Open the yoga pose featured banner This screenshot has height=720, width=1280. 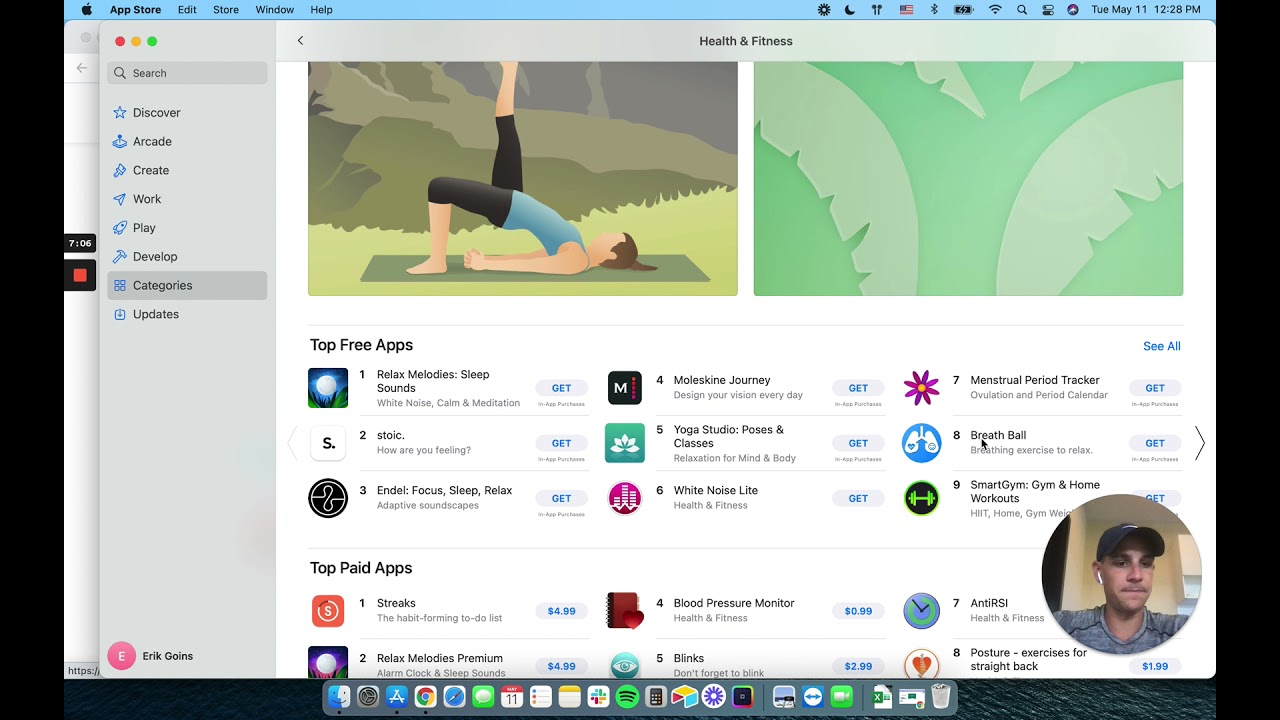[x=523, y=179]
